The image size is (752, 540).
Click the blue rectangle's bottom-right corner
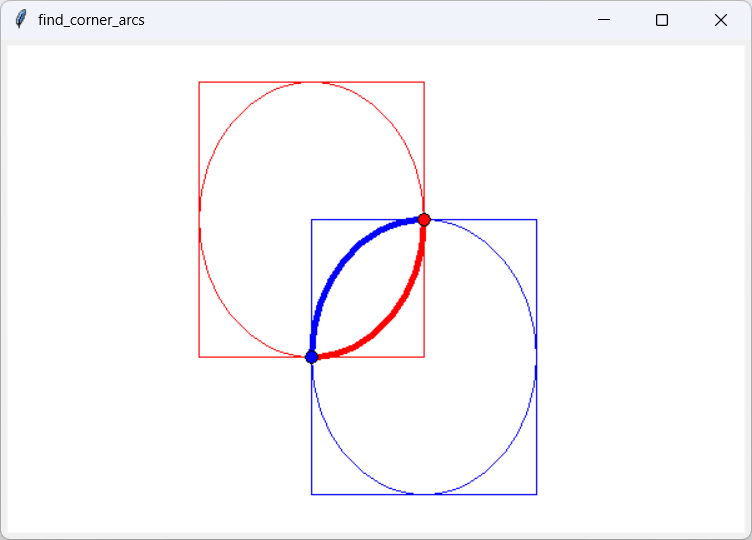(x=537, y=494)
